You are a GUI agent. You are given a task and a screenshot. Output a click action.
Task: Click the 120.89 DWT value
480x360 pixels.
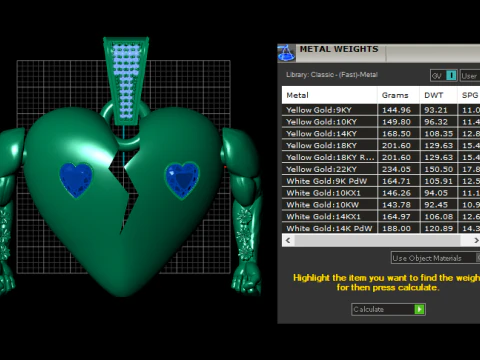pos(439,228)
